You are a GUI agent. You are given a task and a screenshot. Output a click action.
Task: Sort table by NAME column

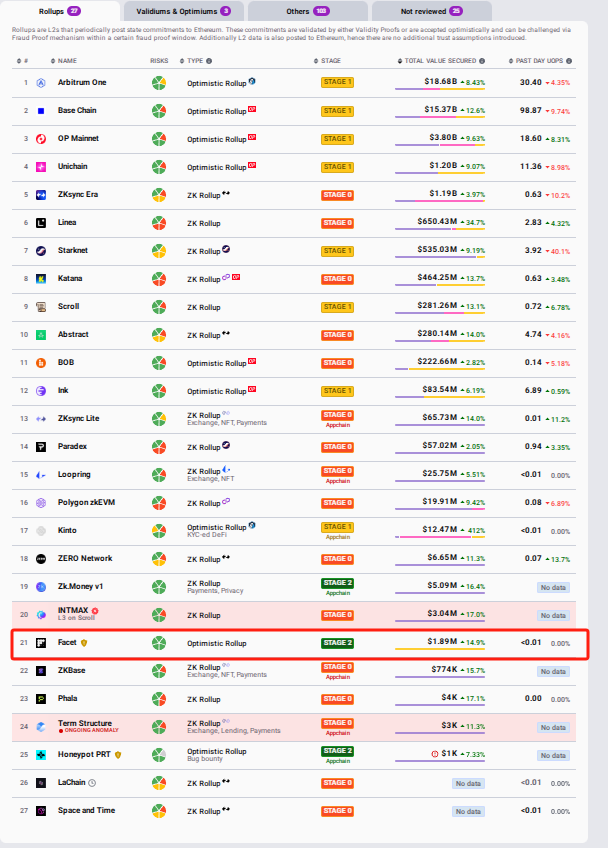tap(64, 61)
